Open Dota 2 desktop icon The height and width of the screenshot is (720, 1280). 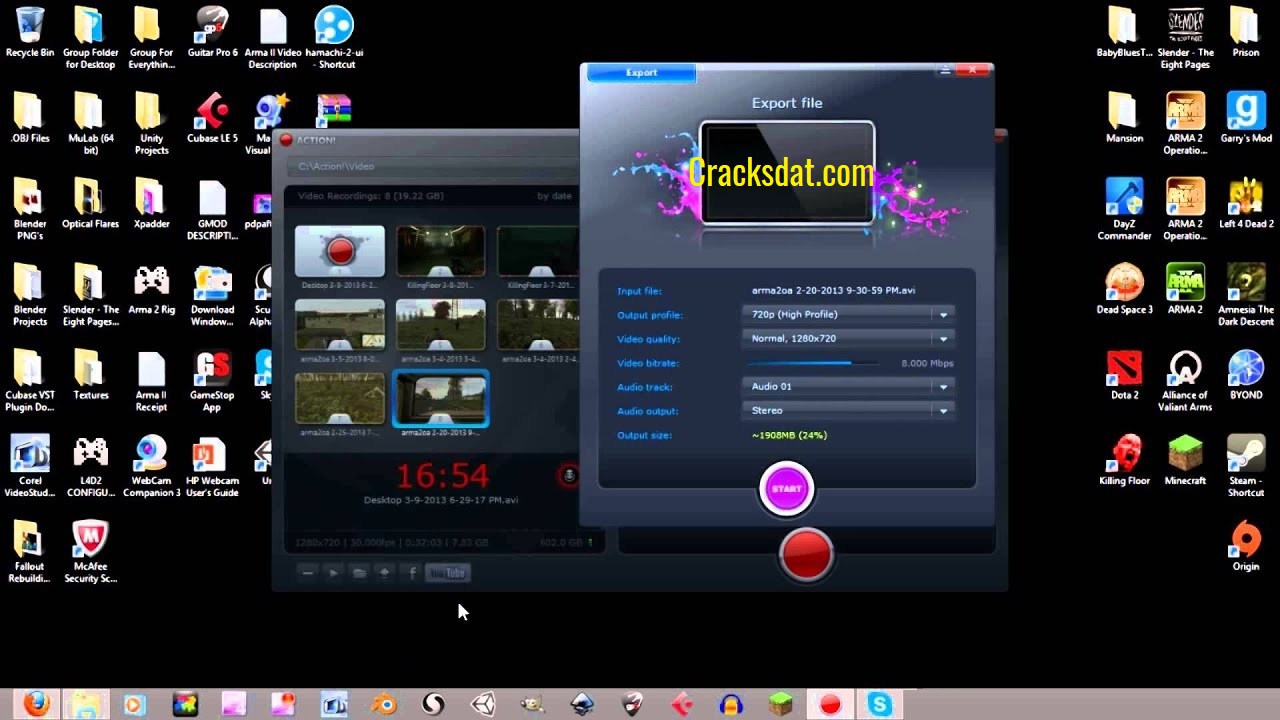(x=1124, y=374)
